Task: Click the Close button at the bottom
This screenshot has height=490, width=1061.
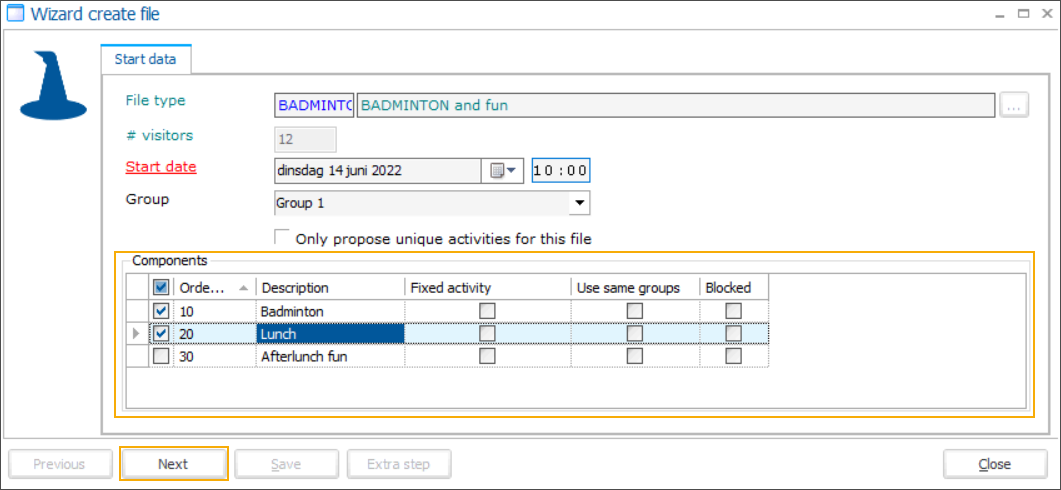Action: pyautogui.click(x=995, y=464)
